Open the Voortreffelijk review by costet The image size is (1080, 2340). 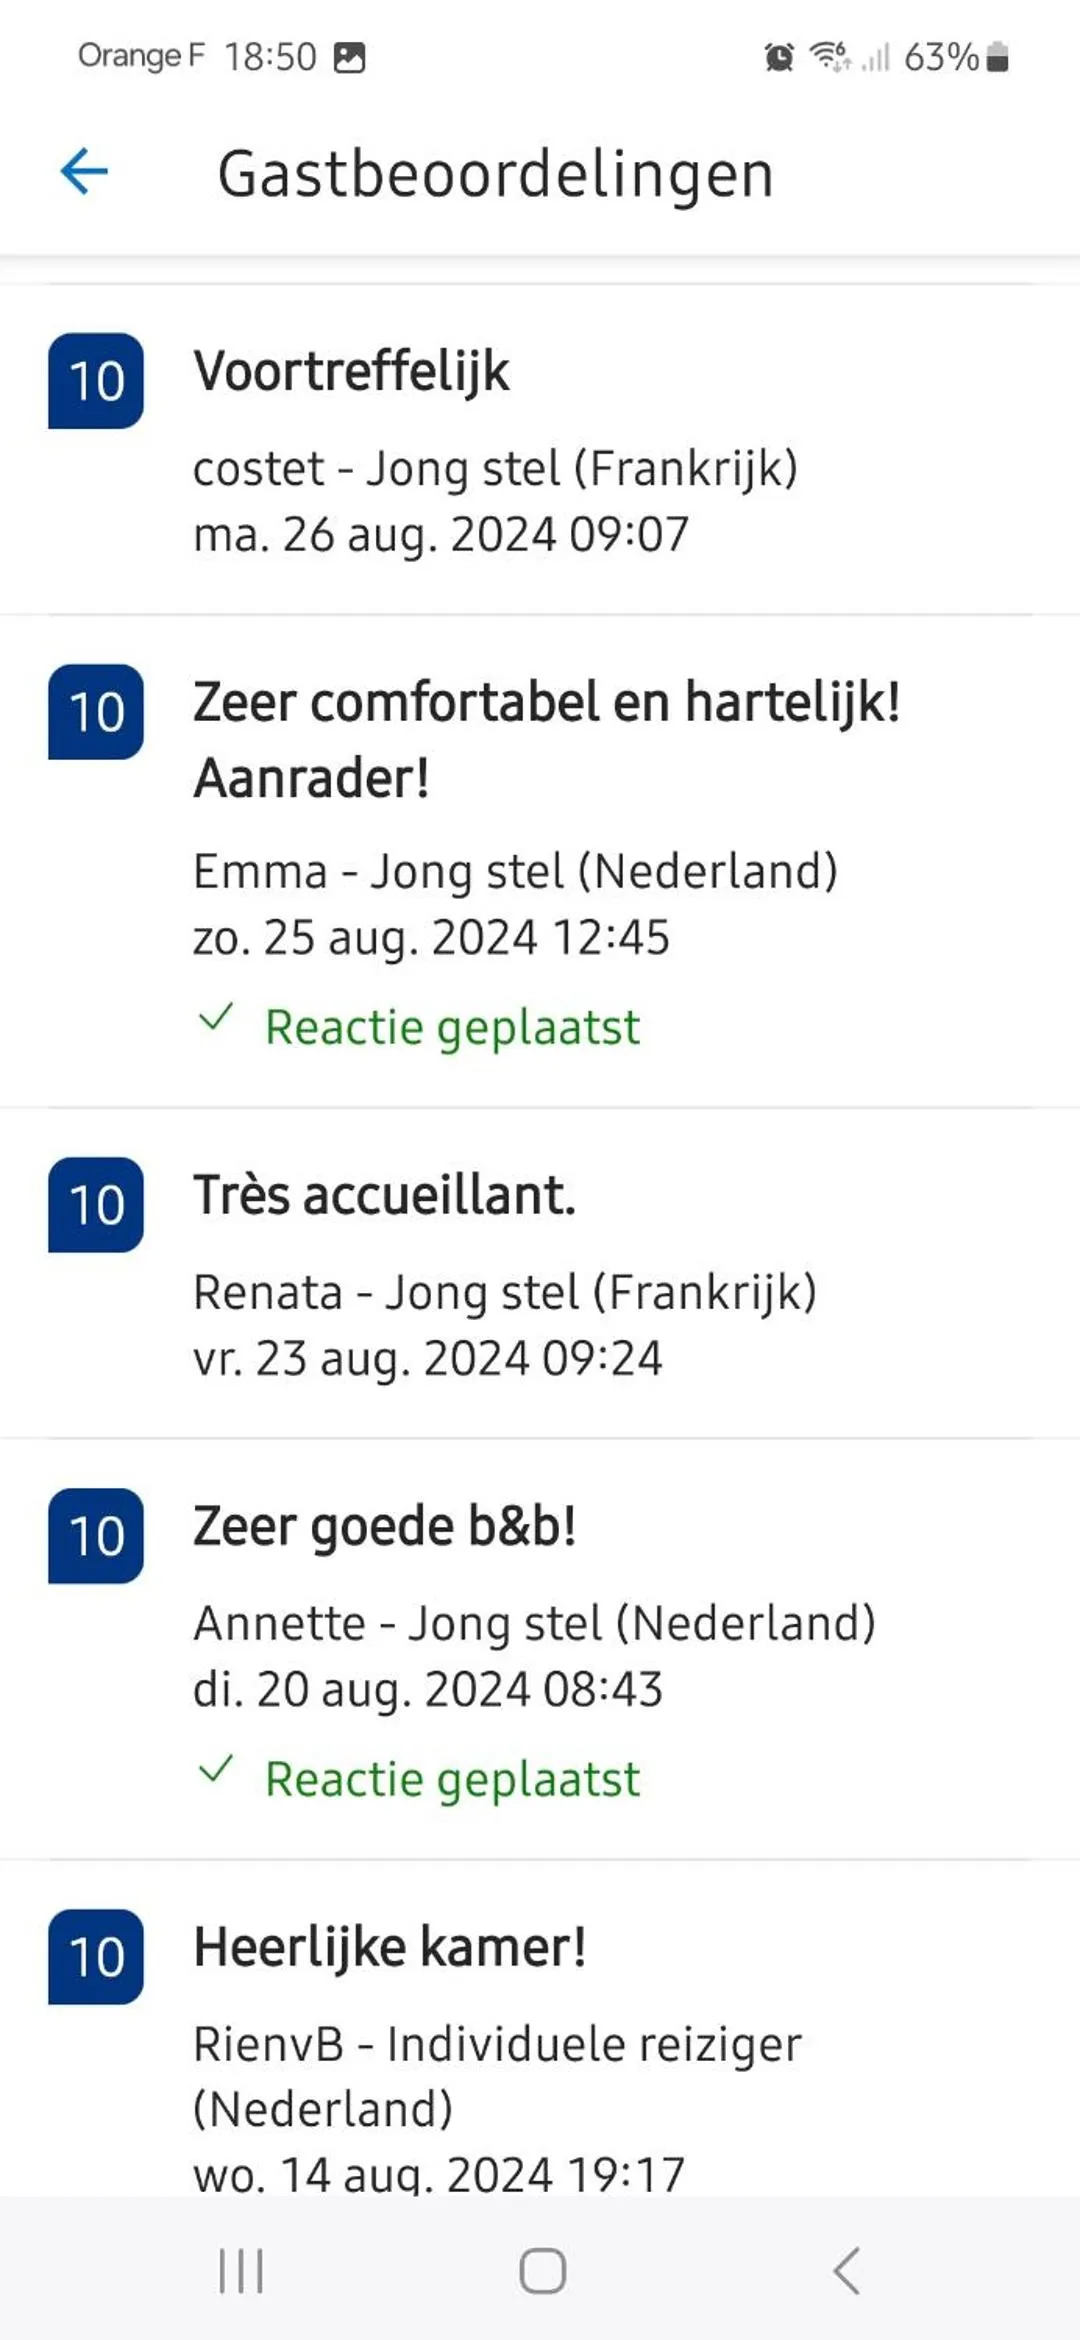[540, 450]
